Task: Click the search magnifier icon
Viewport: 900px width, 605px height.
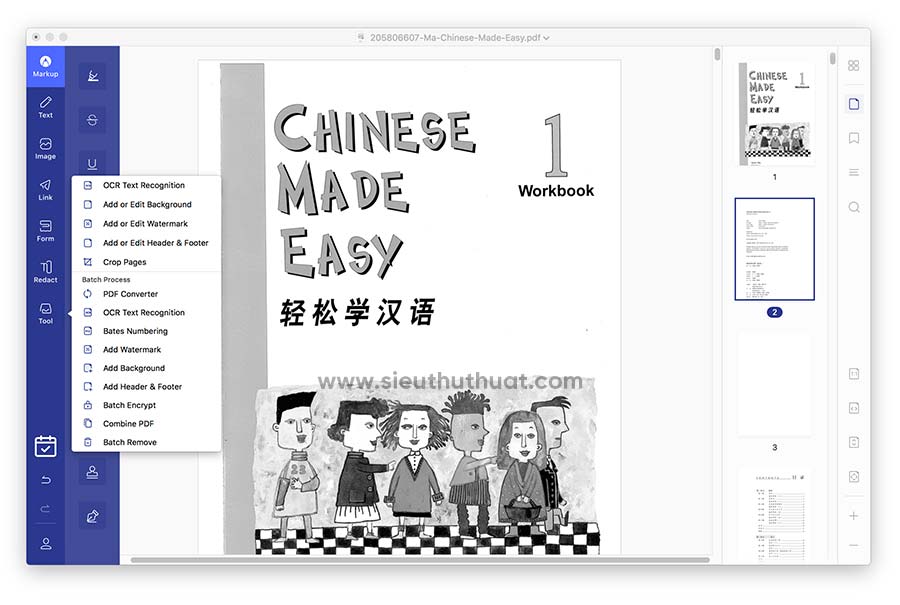Action: [854, 207]
